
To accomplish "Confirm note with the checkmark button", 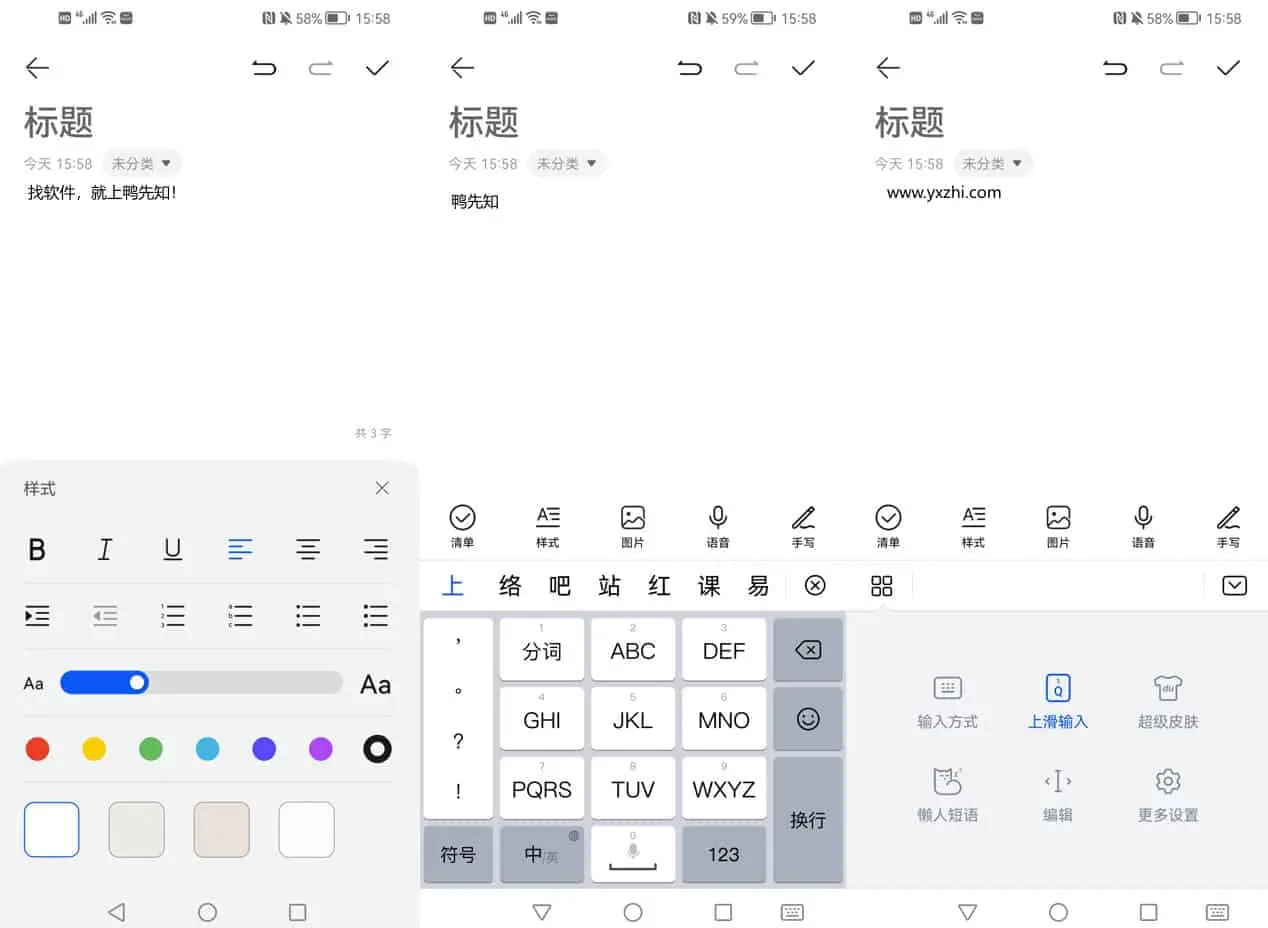I will (x=377, y=68).
